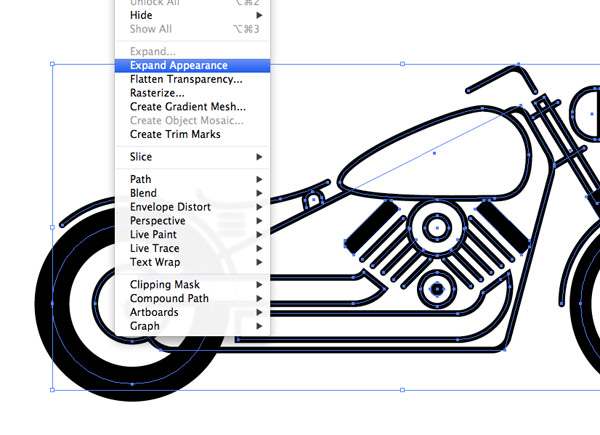Click the arrow beside Envelope Distort
Viewport: 600px width, 435px height.
click(259, 207)
